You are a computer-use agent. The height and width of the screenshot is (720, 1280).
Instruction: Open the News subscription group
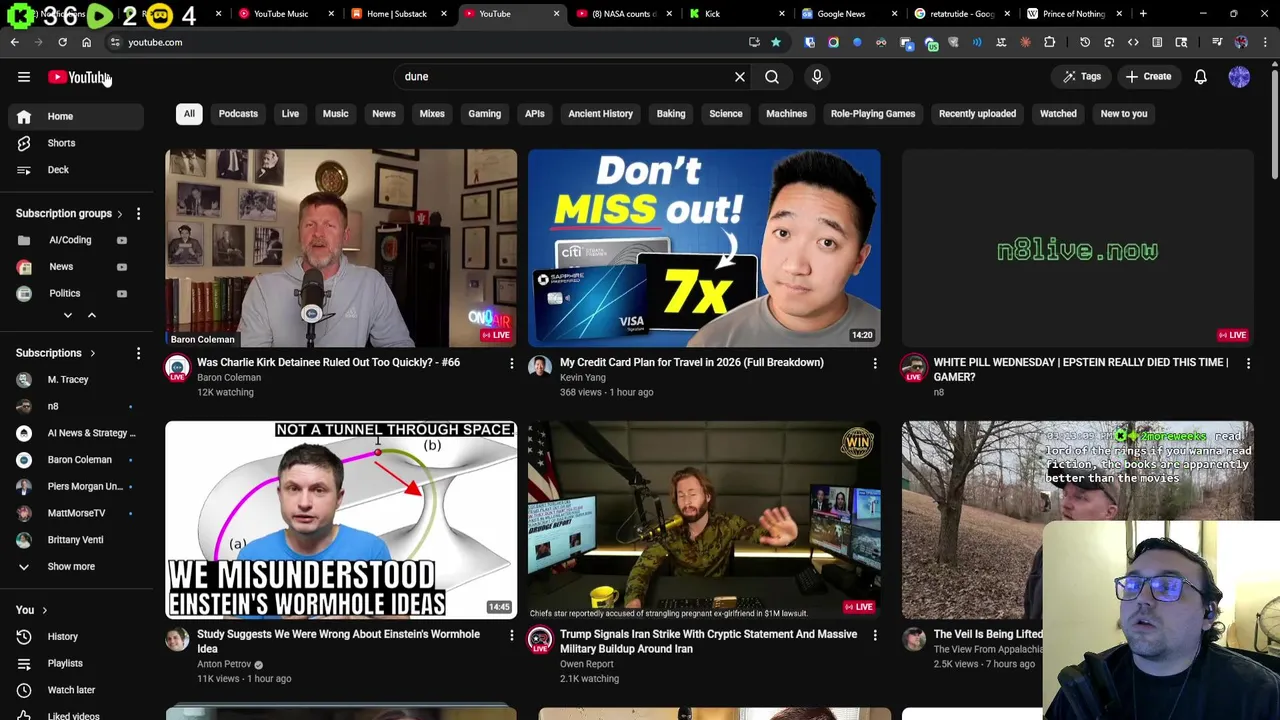coord(61,267)
